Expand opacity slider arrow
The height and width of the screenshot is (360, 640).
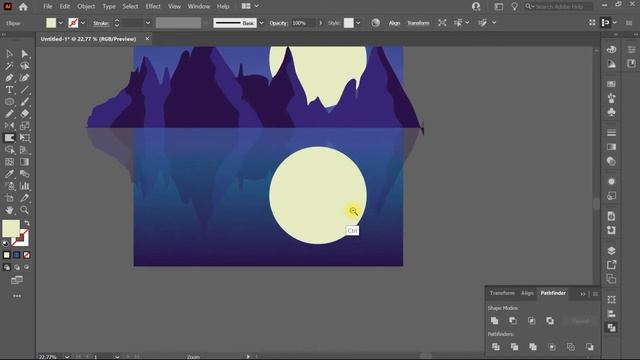[321, 23]
